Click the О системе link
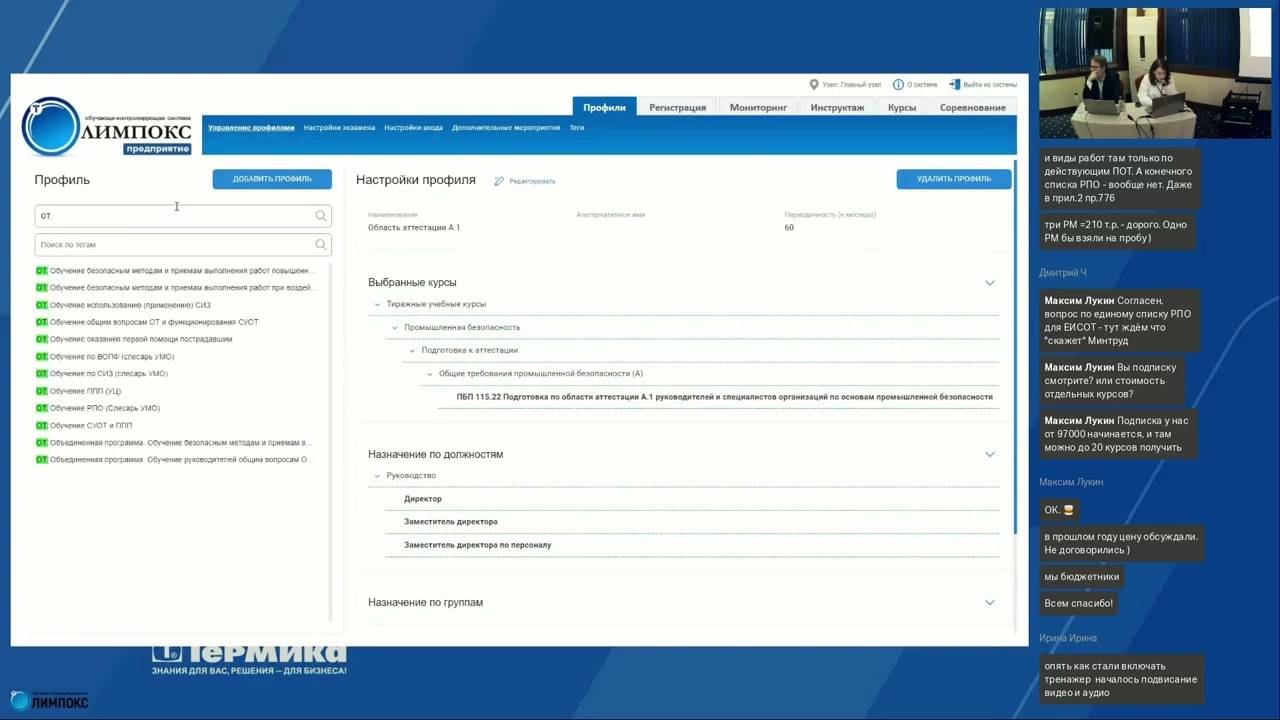 pos(922,85)
